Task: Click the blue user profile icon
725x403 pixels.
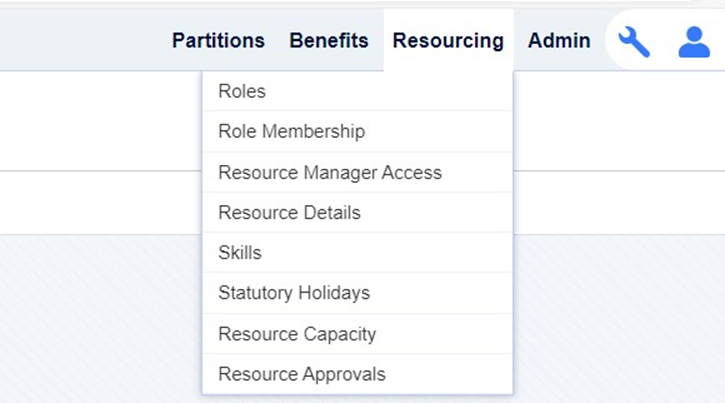Action: 694,42
